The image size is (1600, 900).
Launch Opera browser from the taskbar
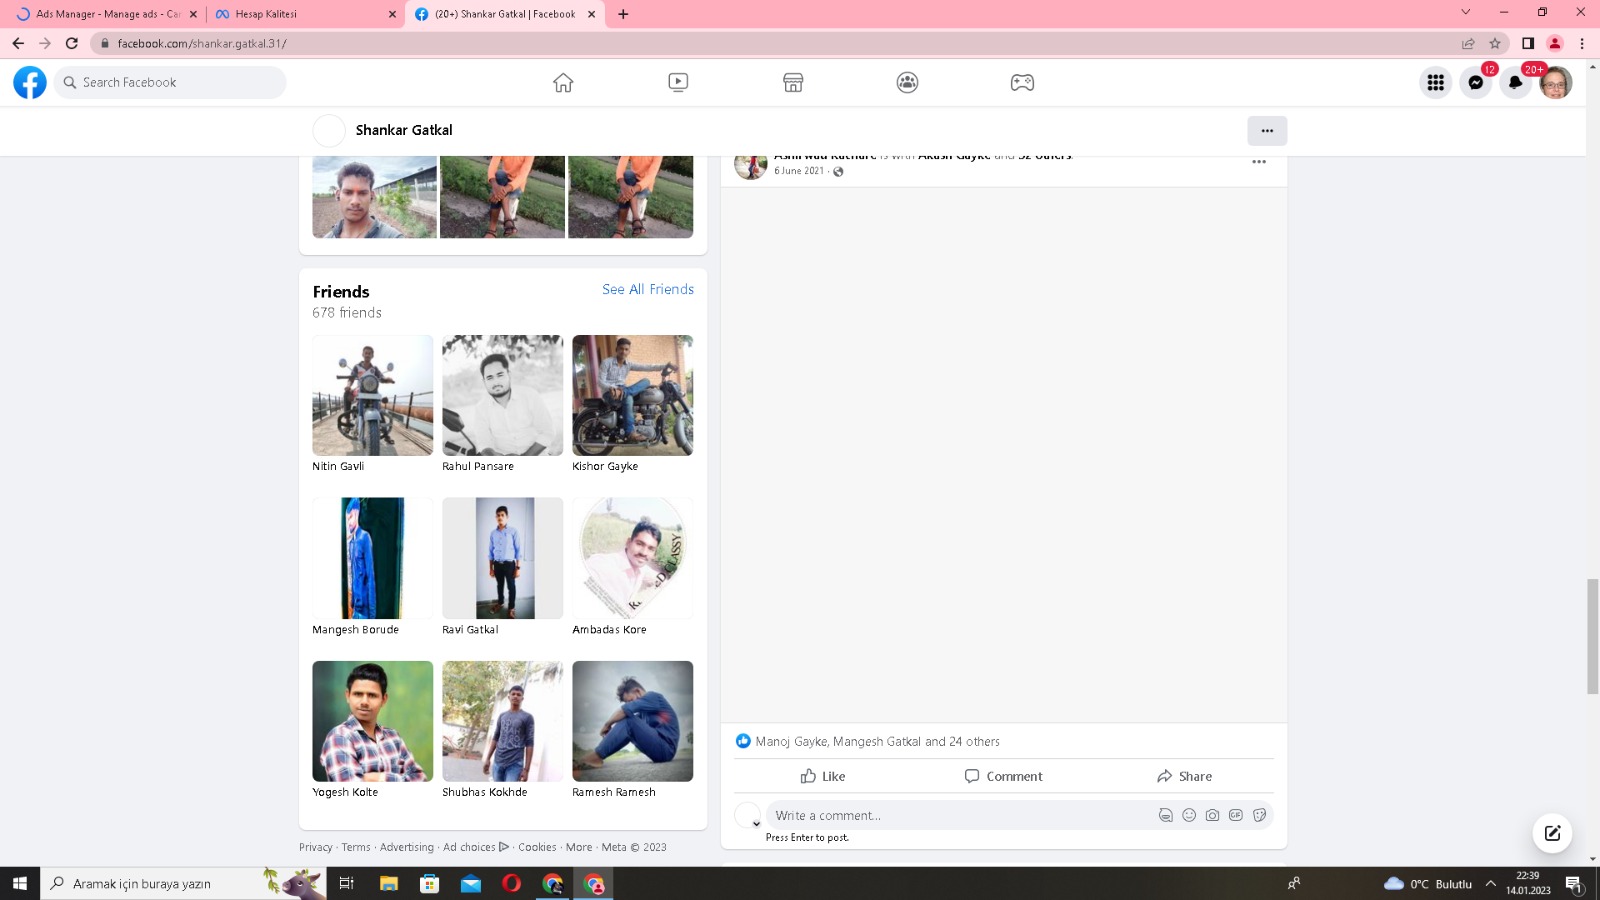(x=511, y=883)
